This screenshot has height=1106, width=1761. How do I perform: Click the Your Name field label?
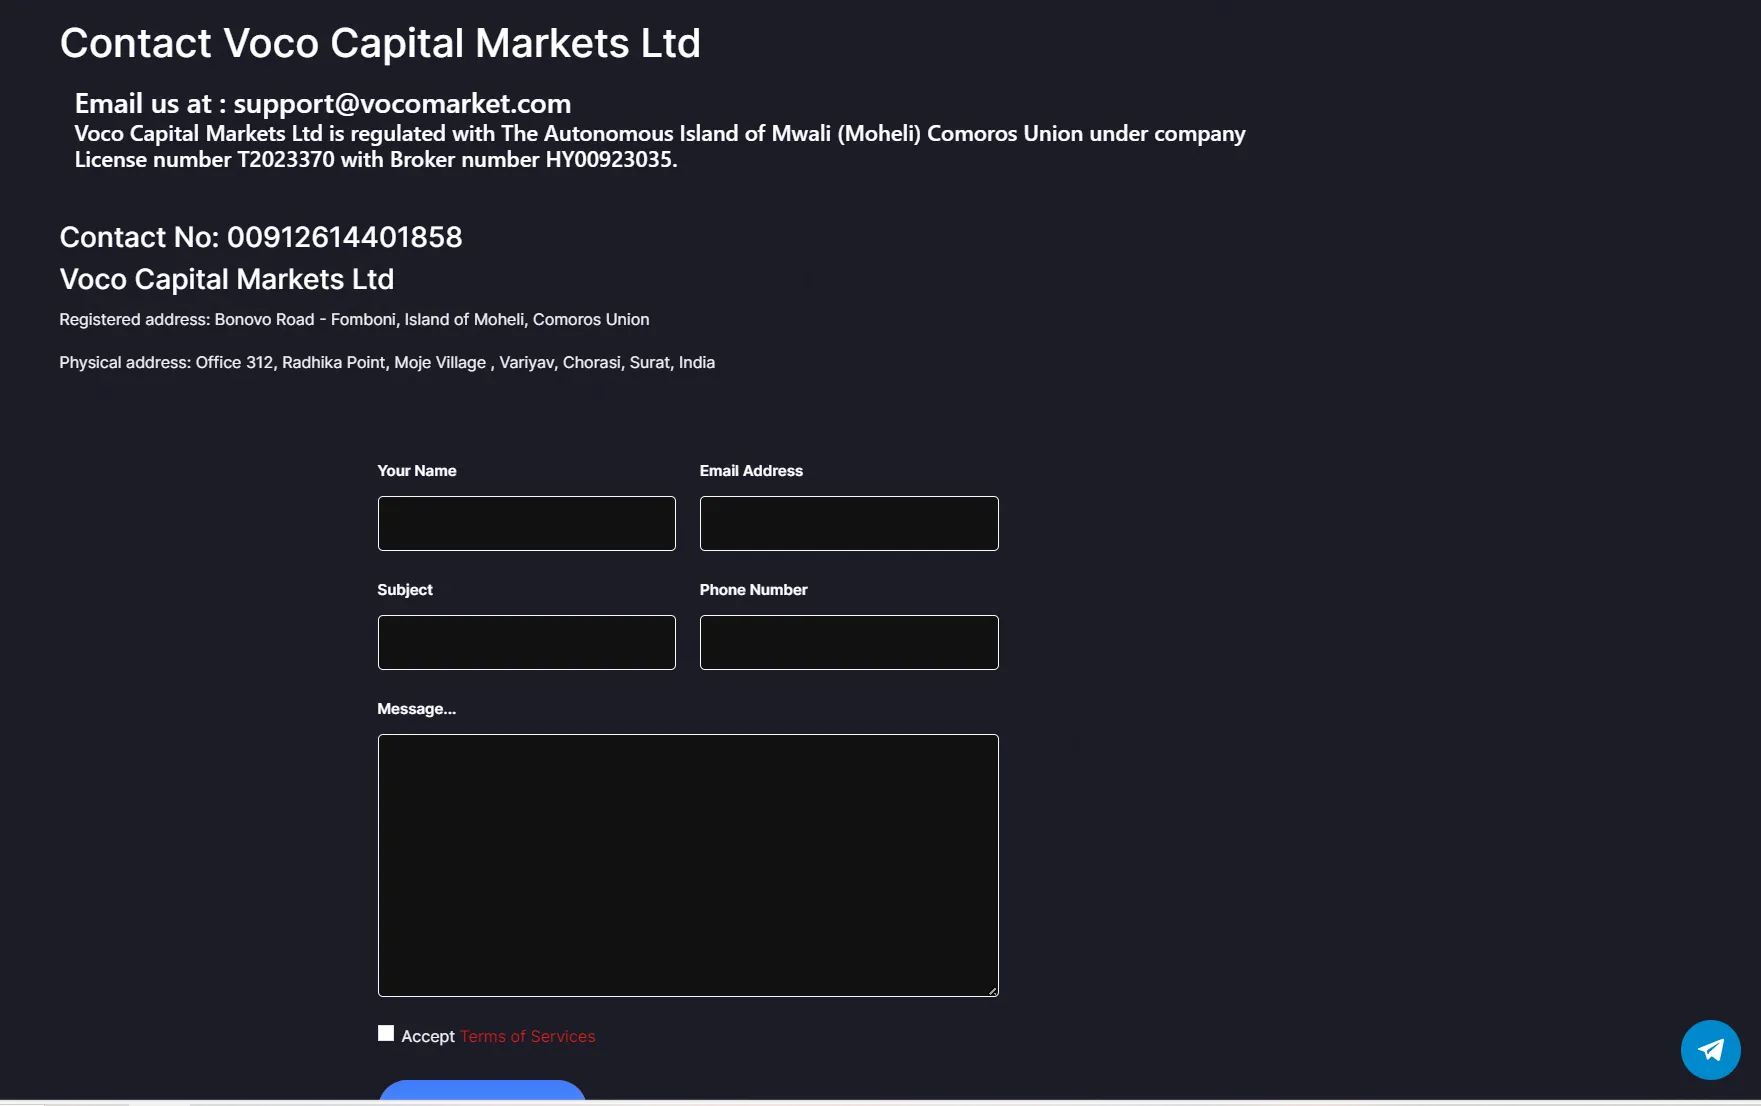tap(417, 471)
